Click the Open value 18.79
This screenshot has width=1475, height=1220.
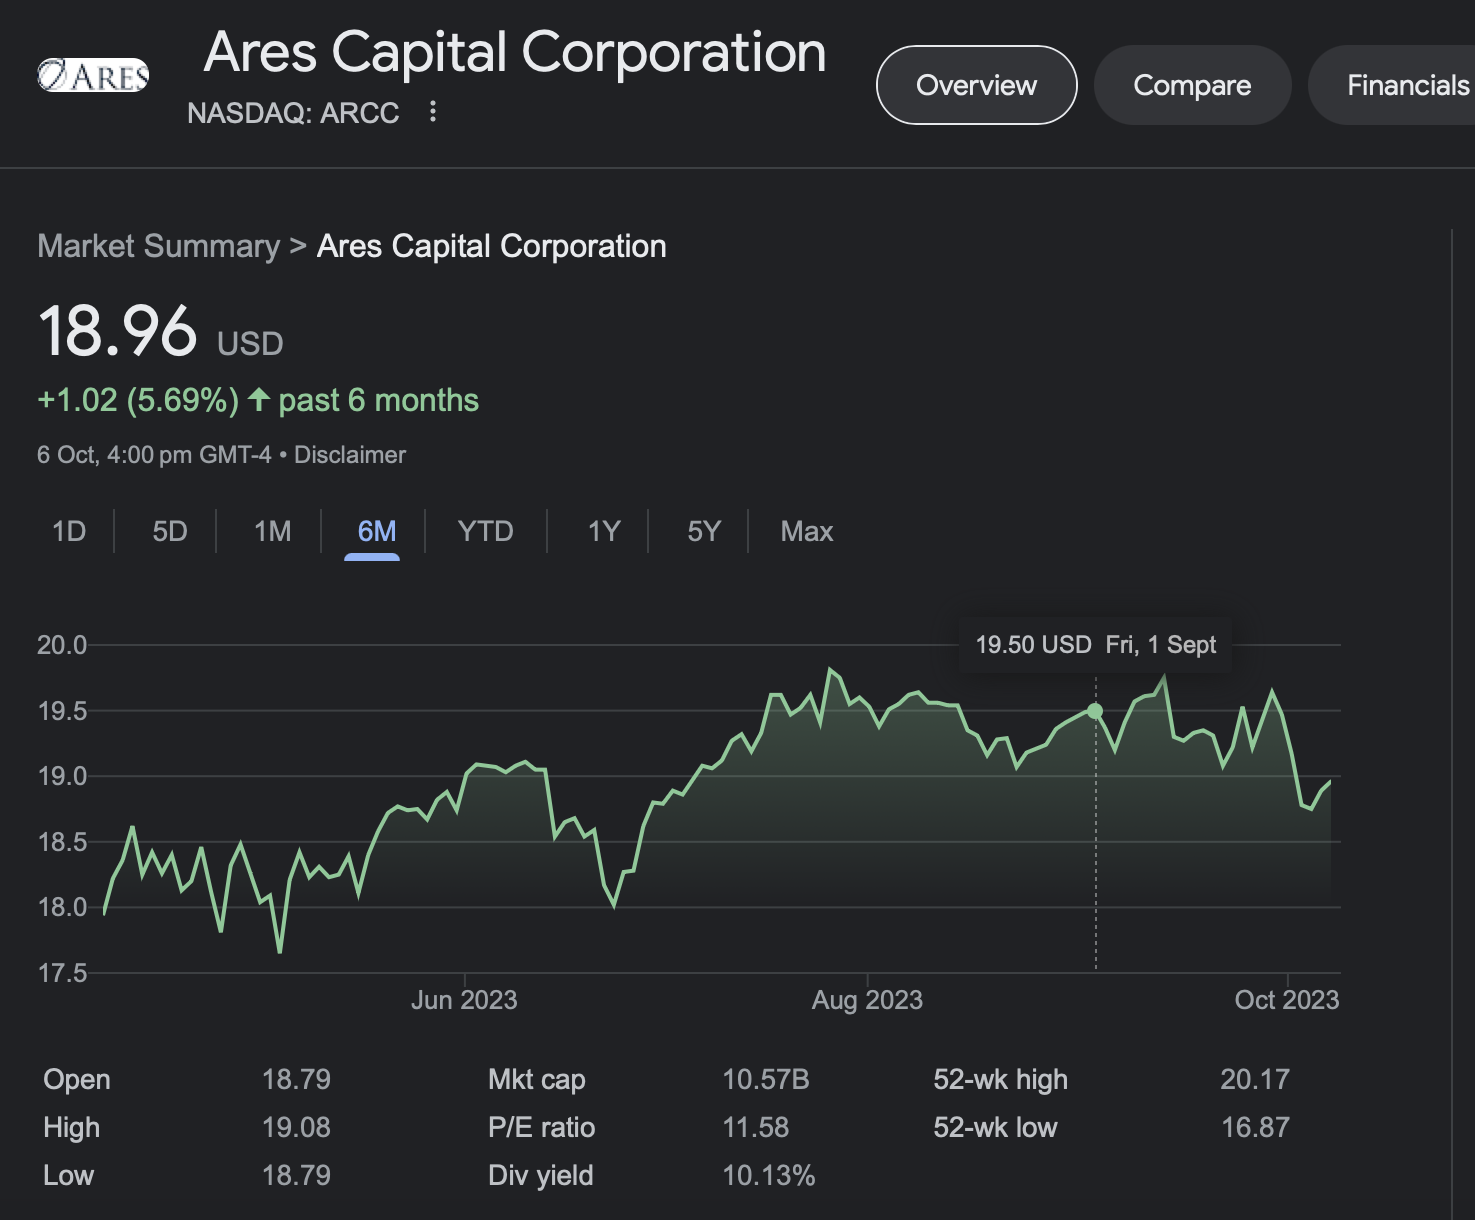[x=296, y=1080]
